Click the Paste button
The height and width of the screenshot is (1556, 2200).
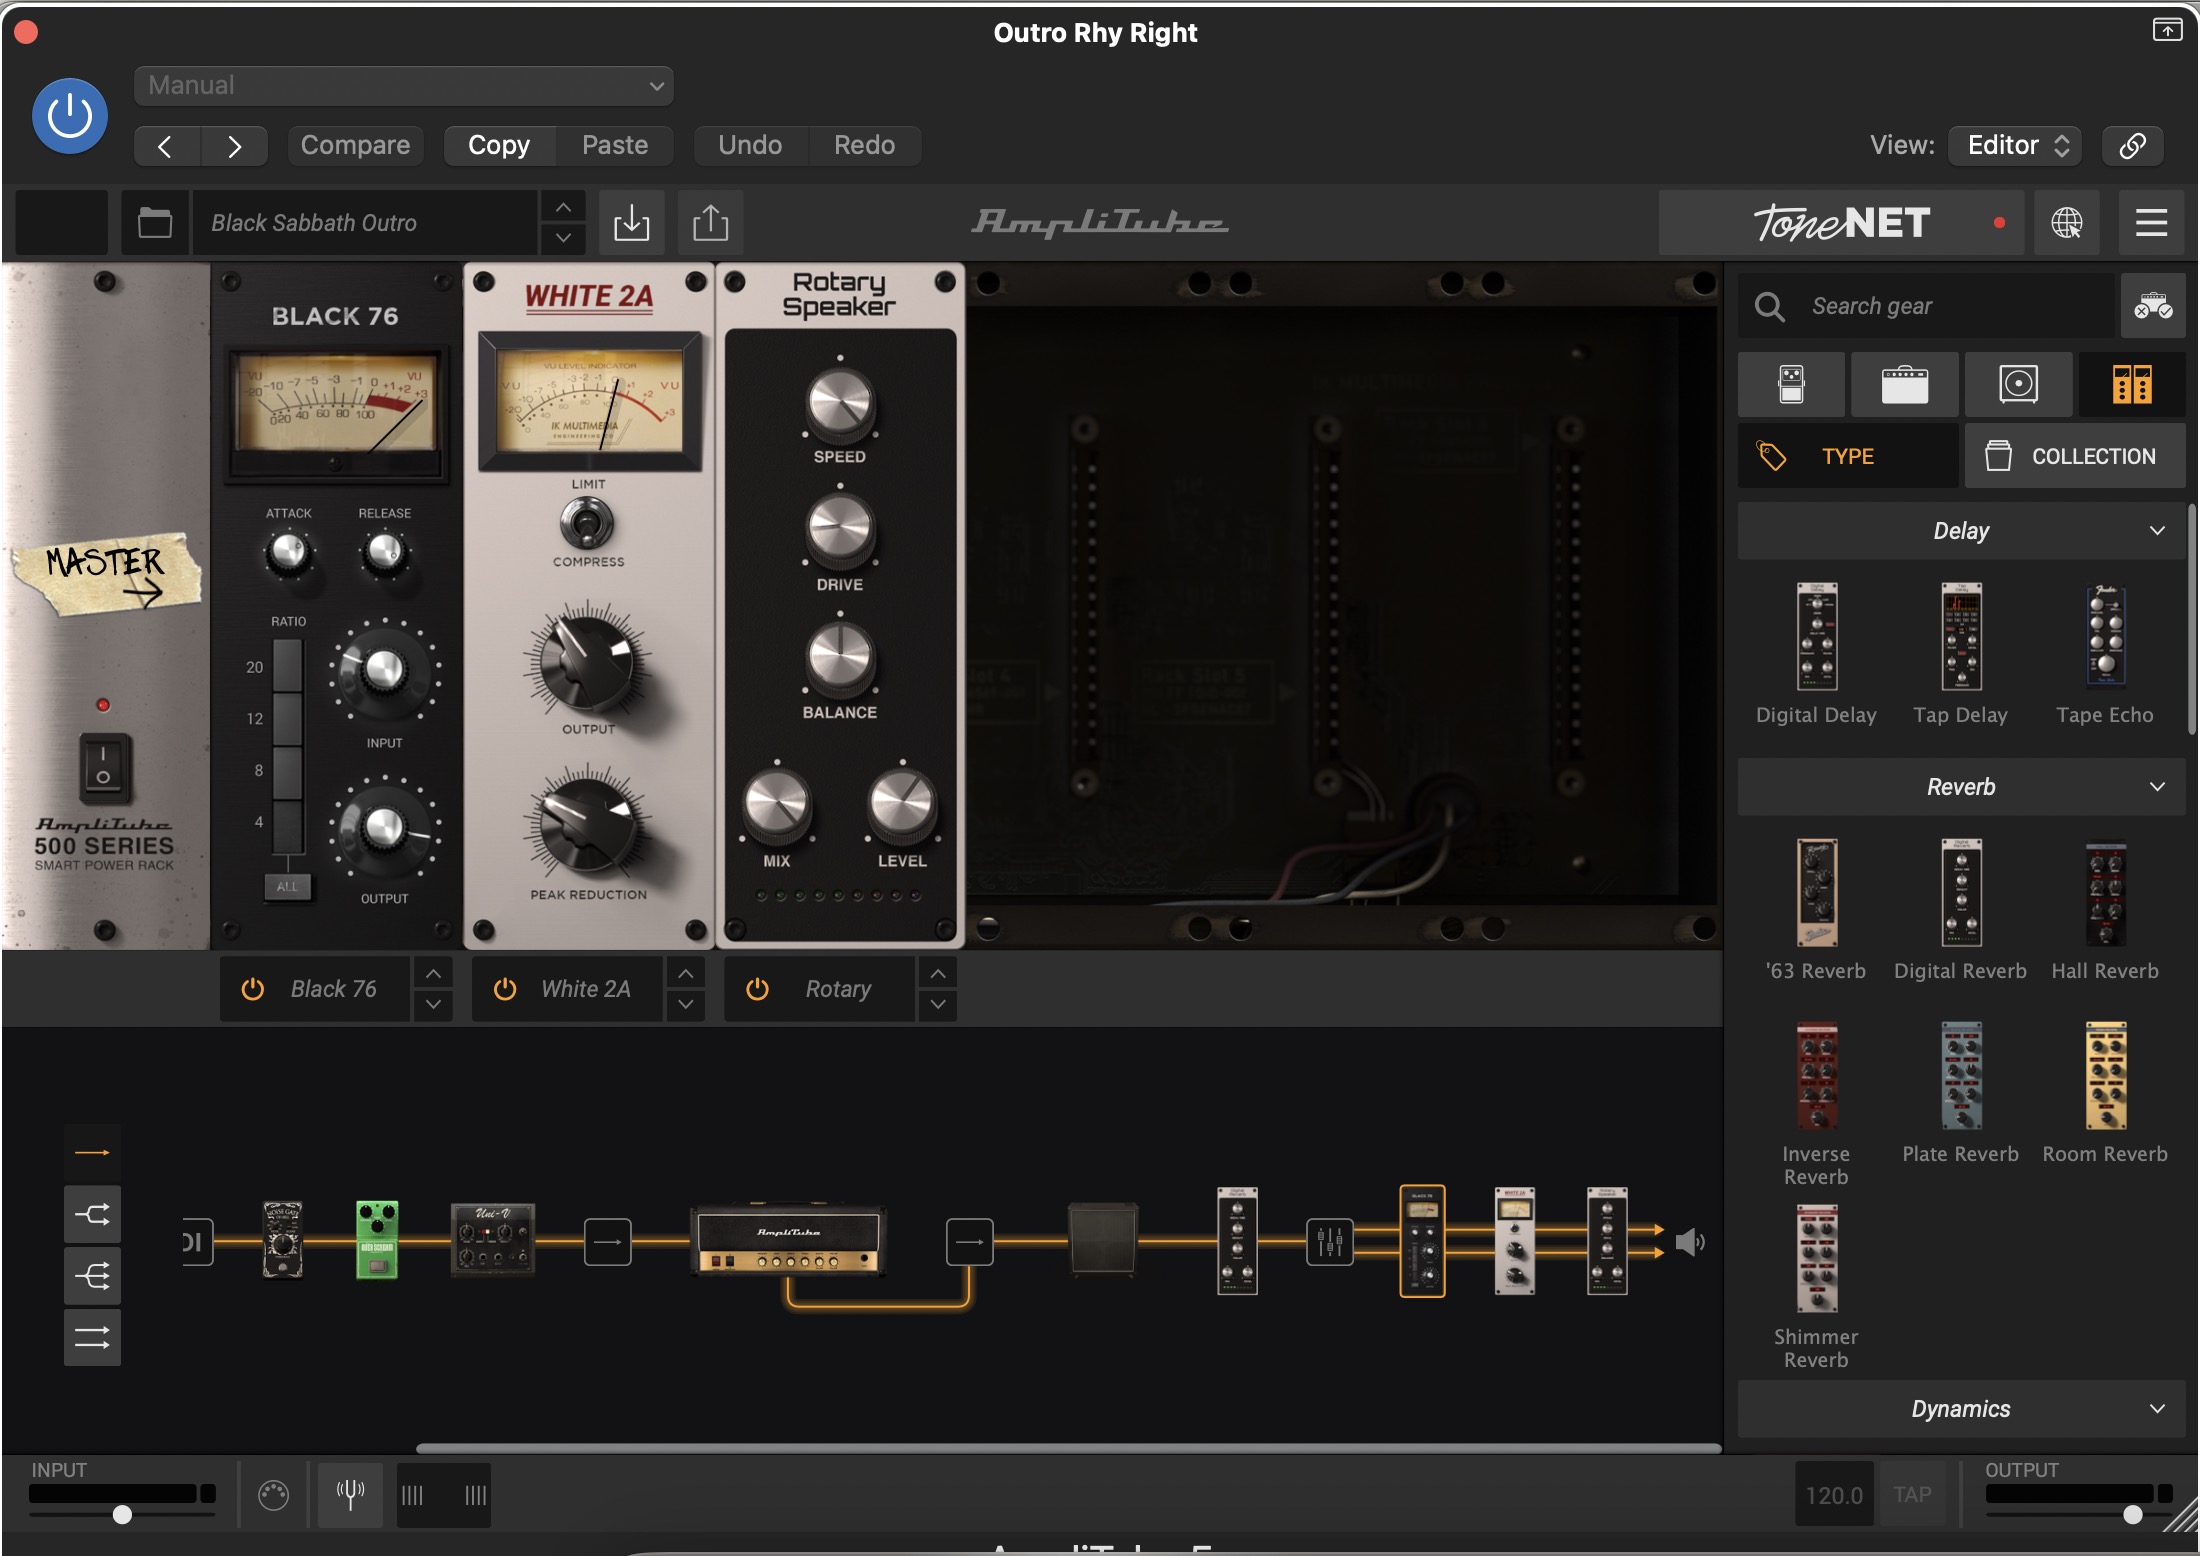click(x=615, y=146)
